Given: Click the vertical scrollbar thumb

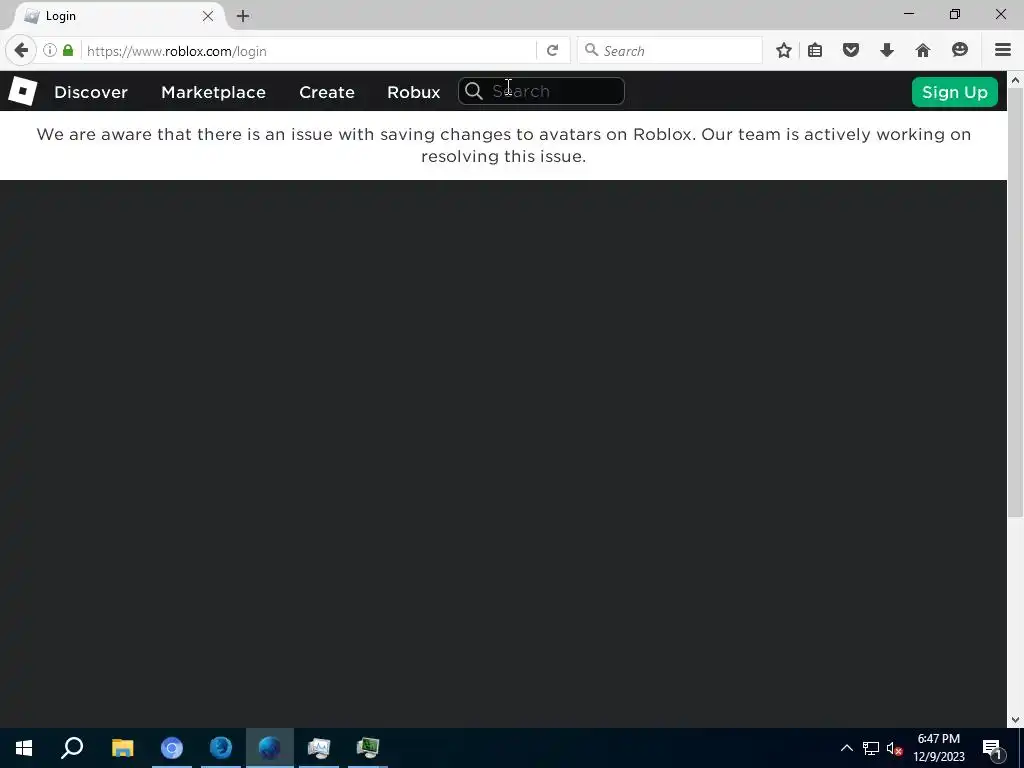Looking at the screenshot, I should pyautogui.click(x=1015, y=302).
